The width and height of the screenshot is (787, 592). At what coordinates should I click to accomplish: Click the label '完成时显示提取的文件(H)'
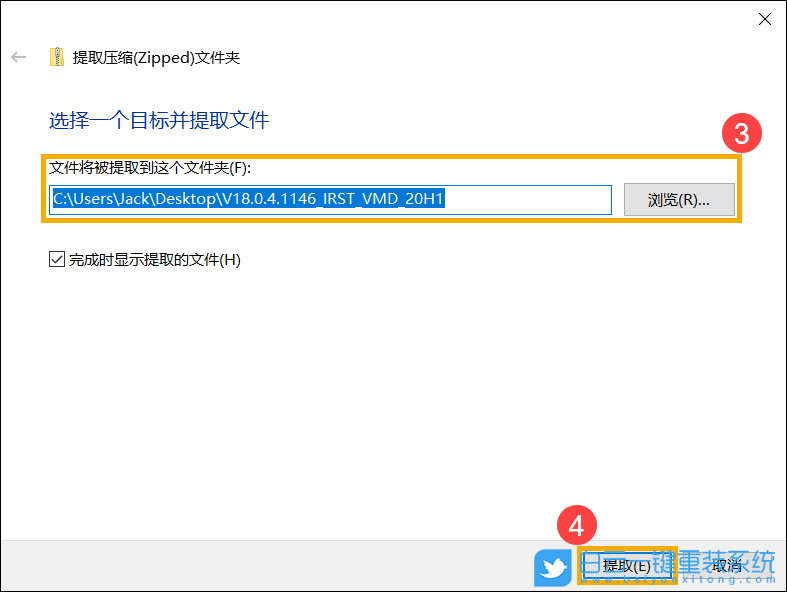pos(155,260)
